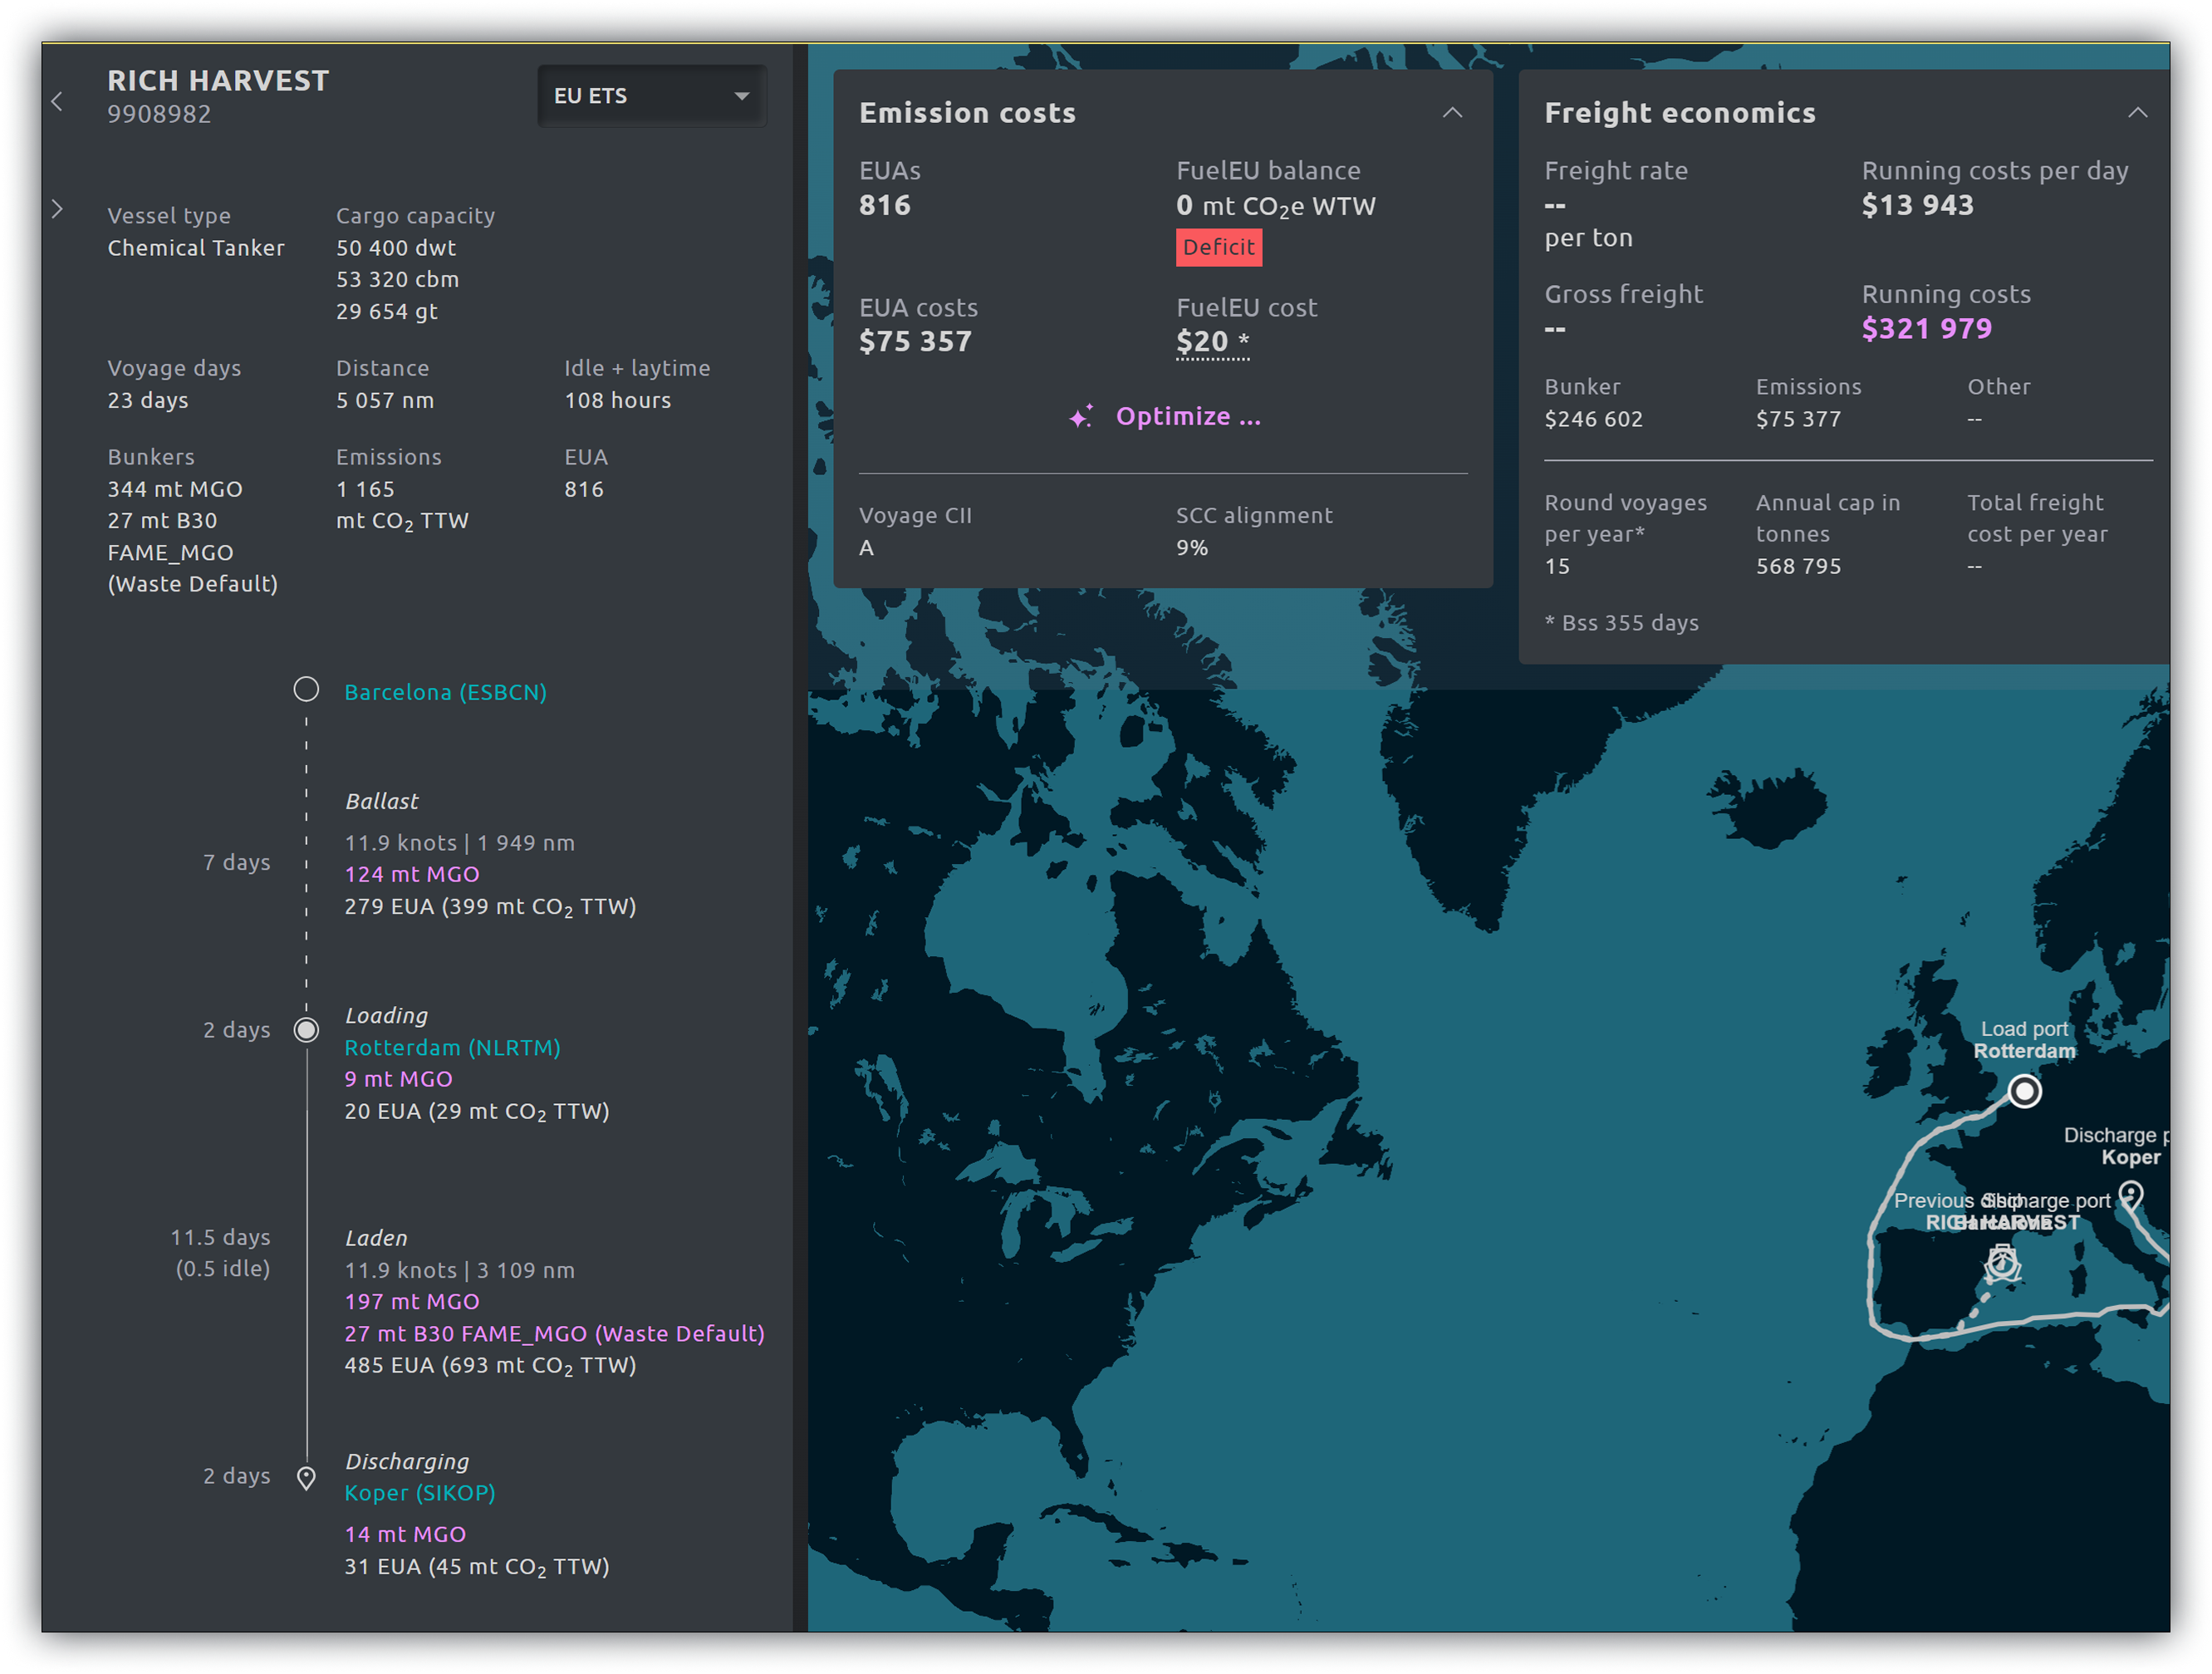Click the red Deficit badge
Image resolution: width=2212 pixels, height=1674 pixels.
pyautogui.click(x=1218, y=248)
